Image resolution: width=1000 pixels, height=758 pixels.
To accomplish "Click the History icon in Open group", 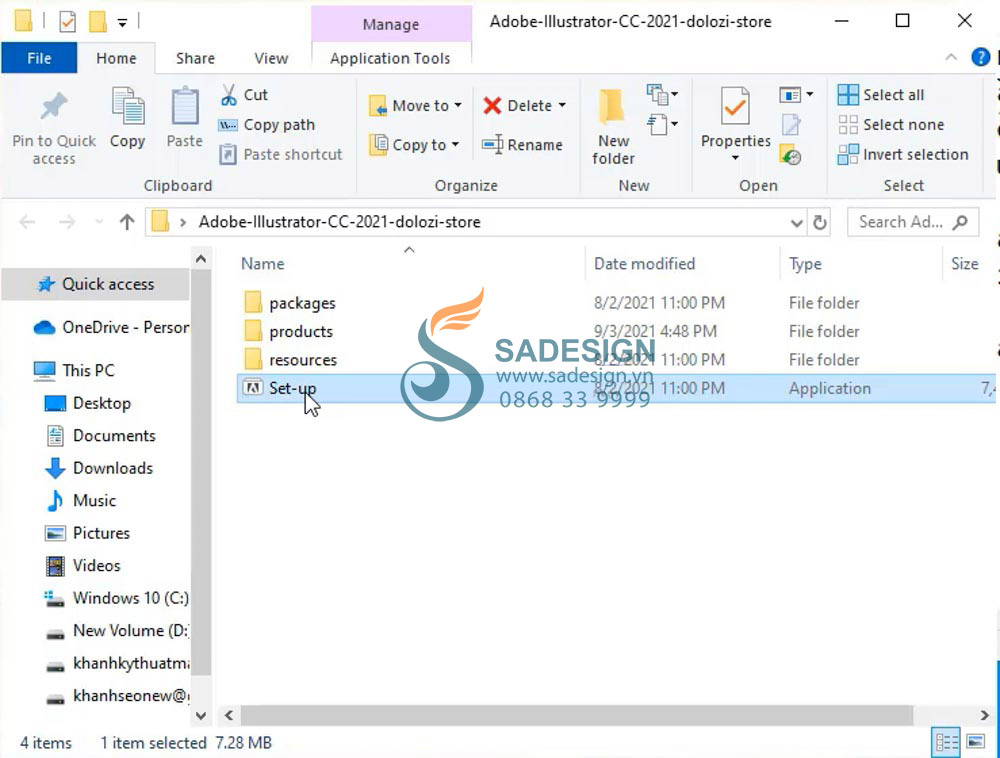I will (791, 155).
